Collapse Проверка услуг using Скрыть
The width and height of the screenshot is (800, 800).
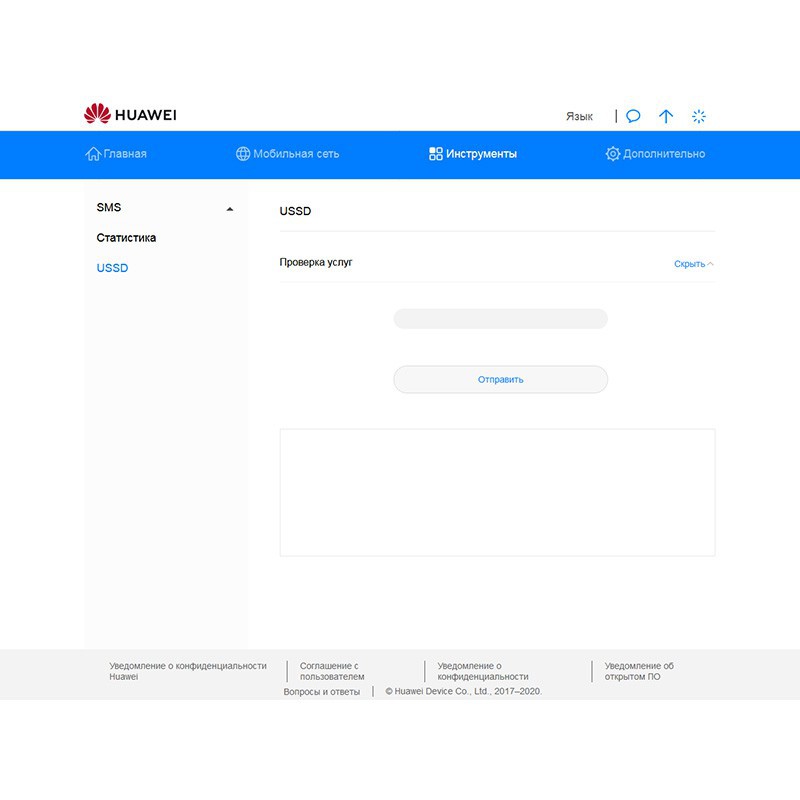(x=693, y=264)
